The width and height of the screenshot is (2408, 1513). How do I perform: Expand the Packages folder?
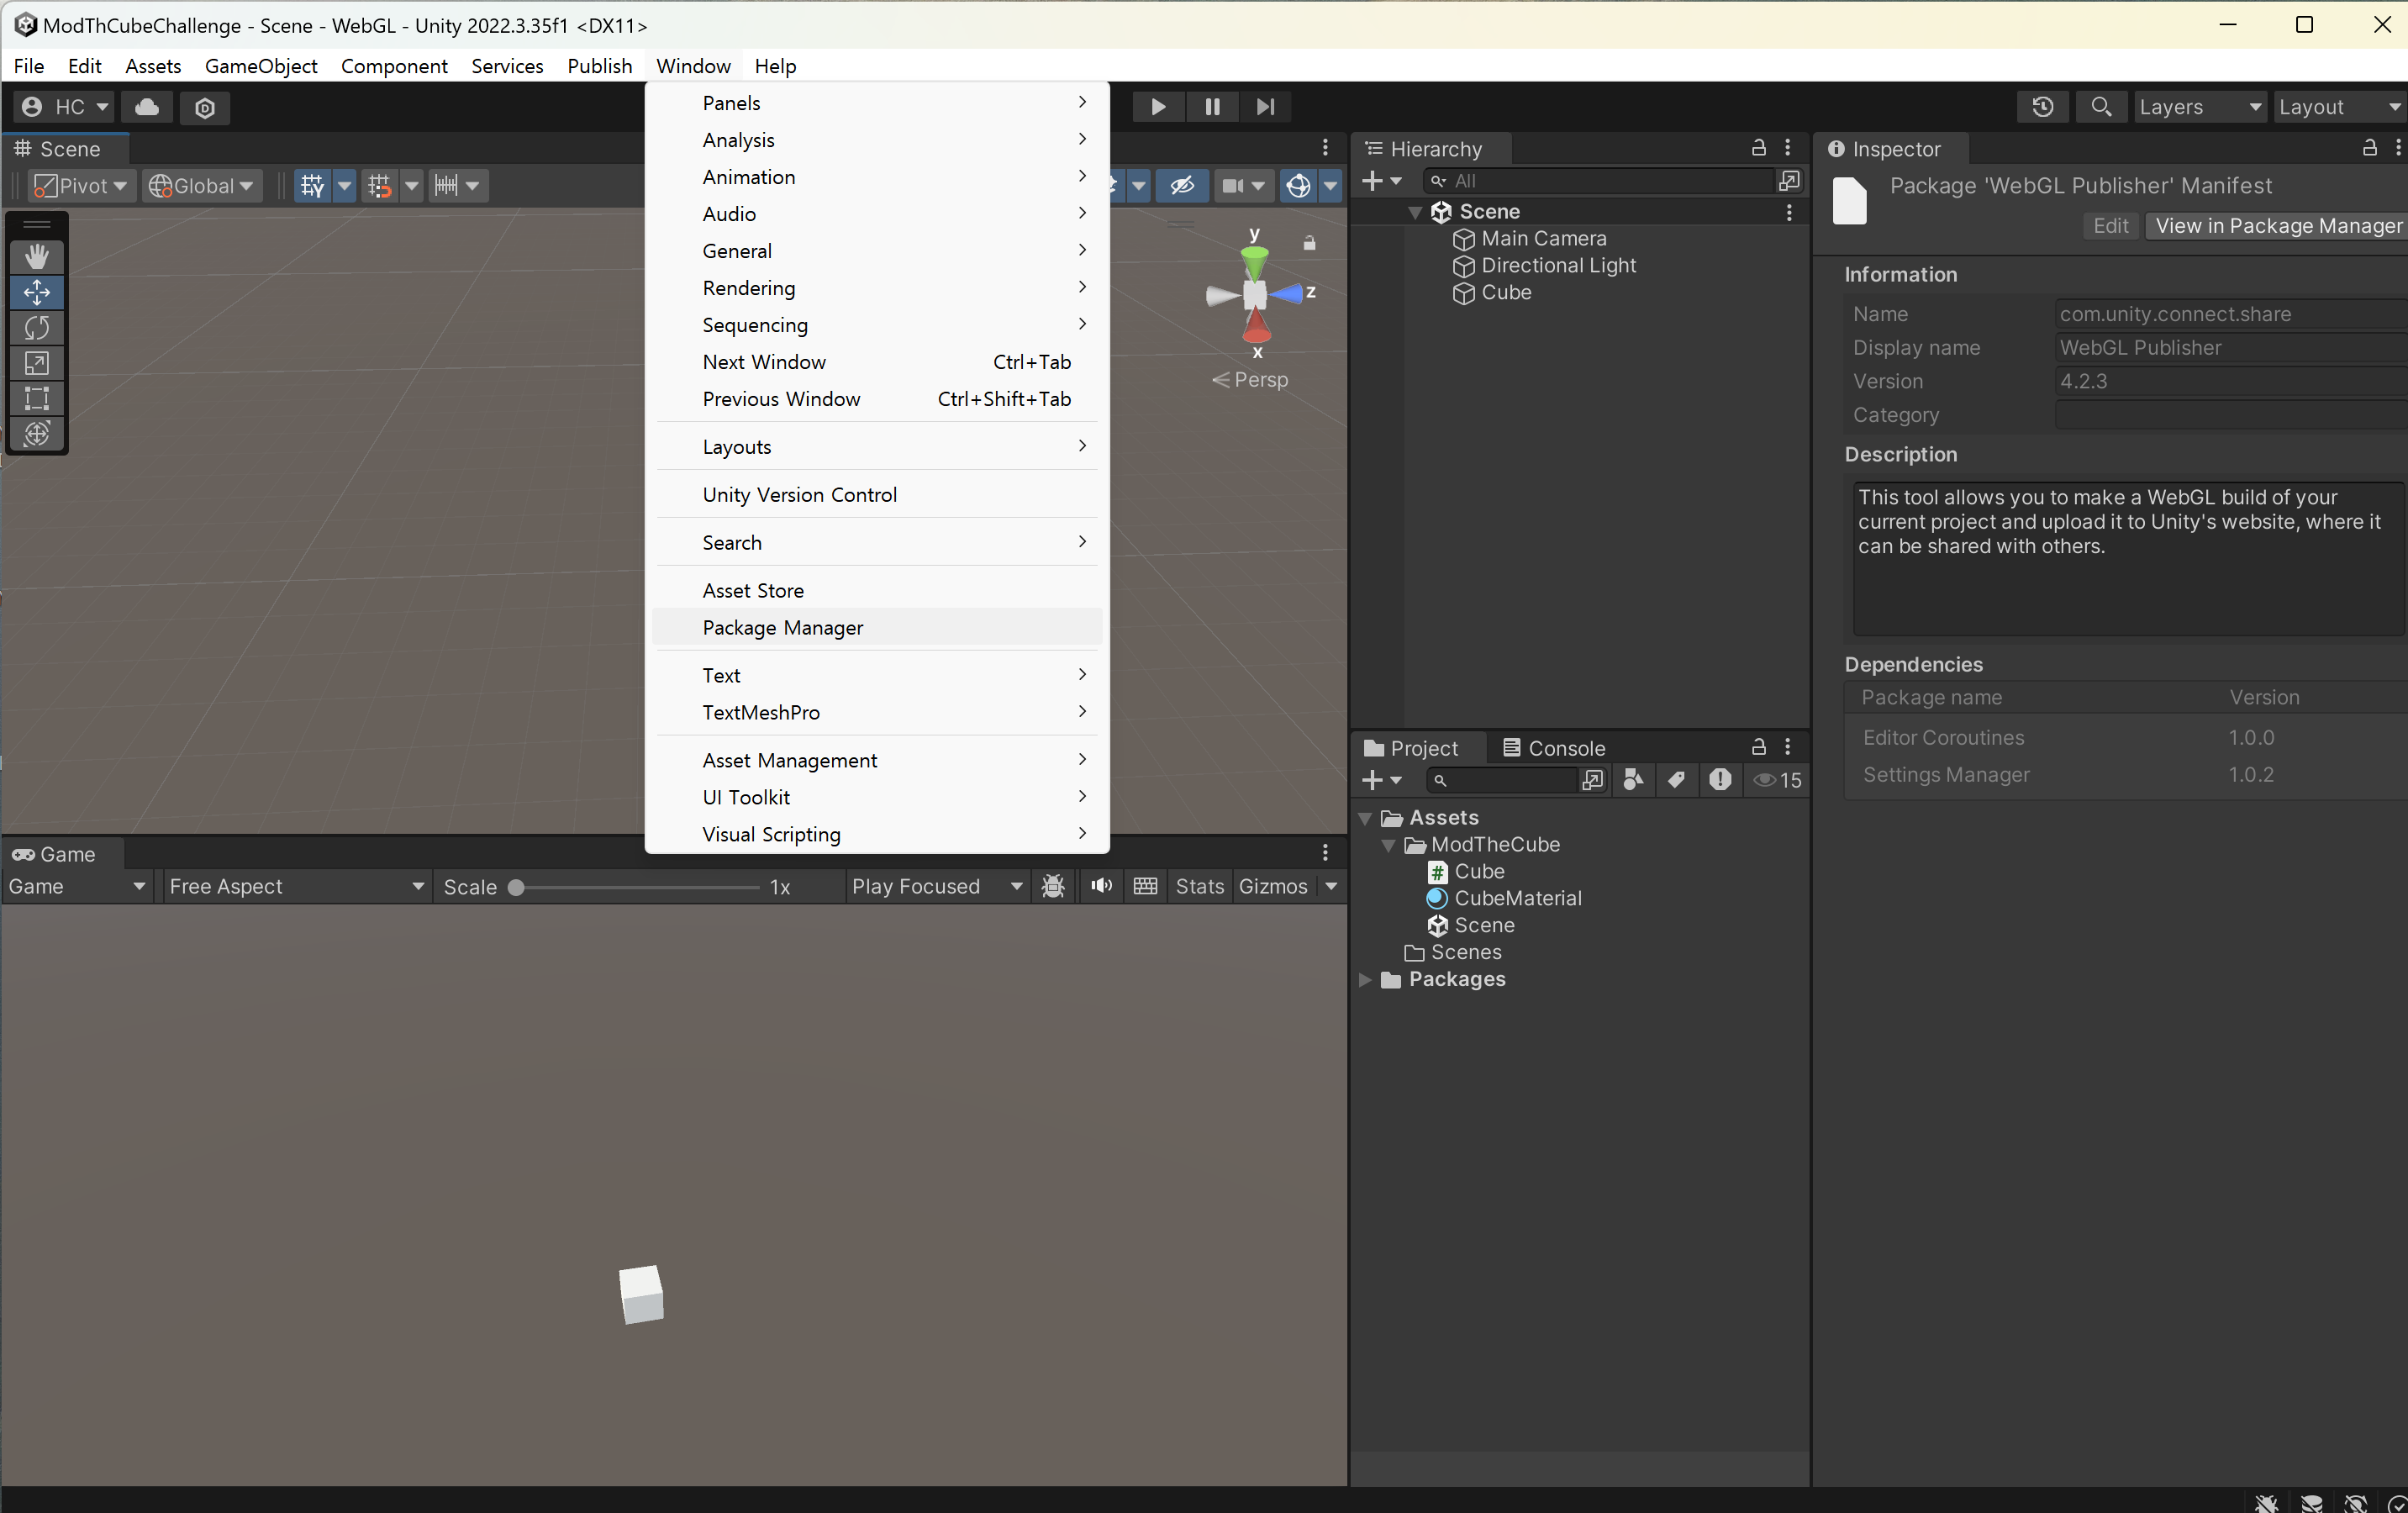[x=1365, y=980]
